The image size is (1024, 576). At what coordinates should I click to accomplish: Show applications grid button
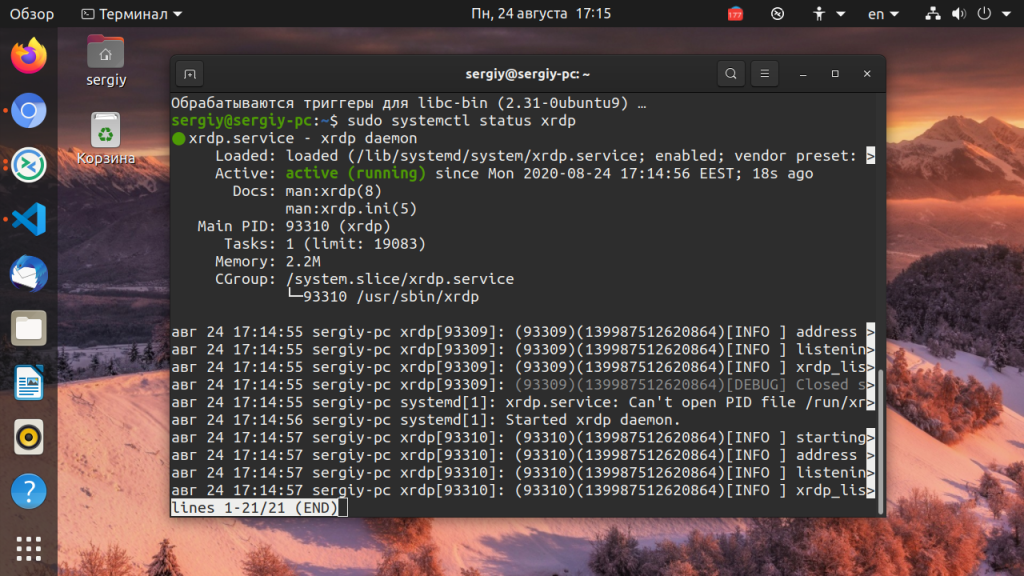(x=29, y=548)
